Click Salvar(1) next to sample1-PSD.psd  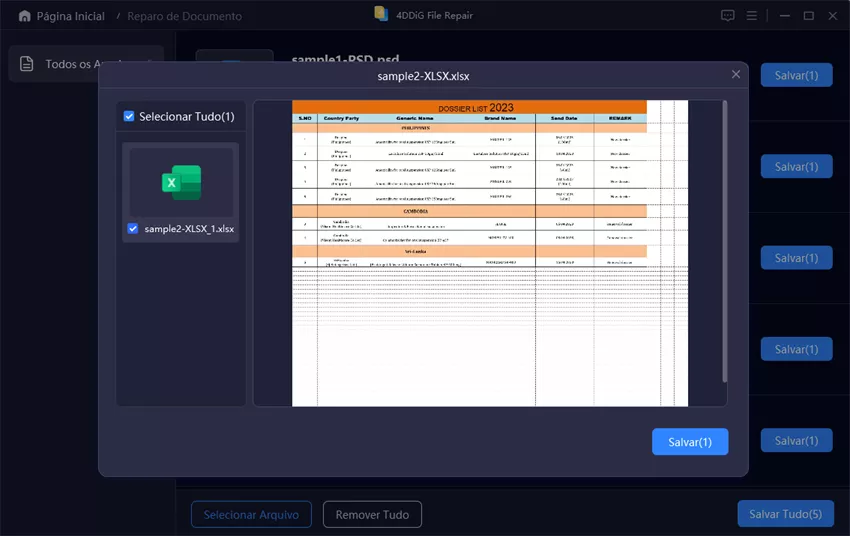(796, 75)
